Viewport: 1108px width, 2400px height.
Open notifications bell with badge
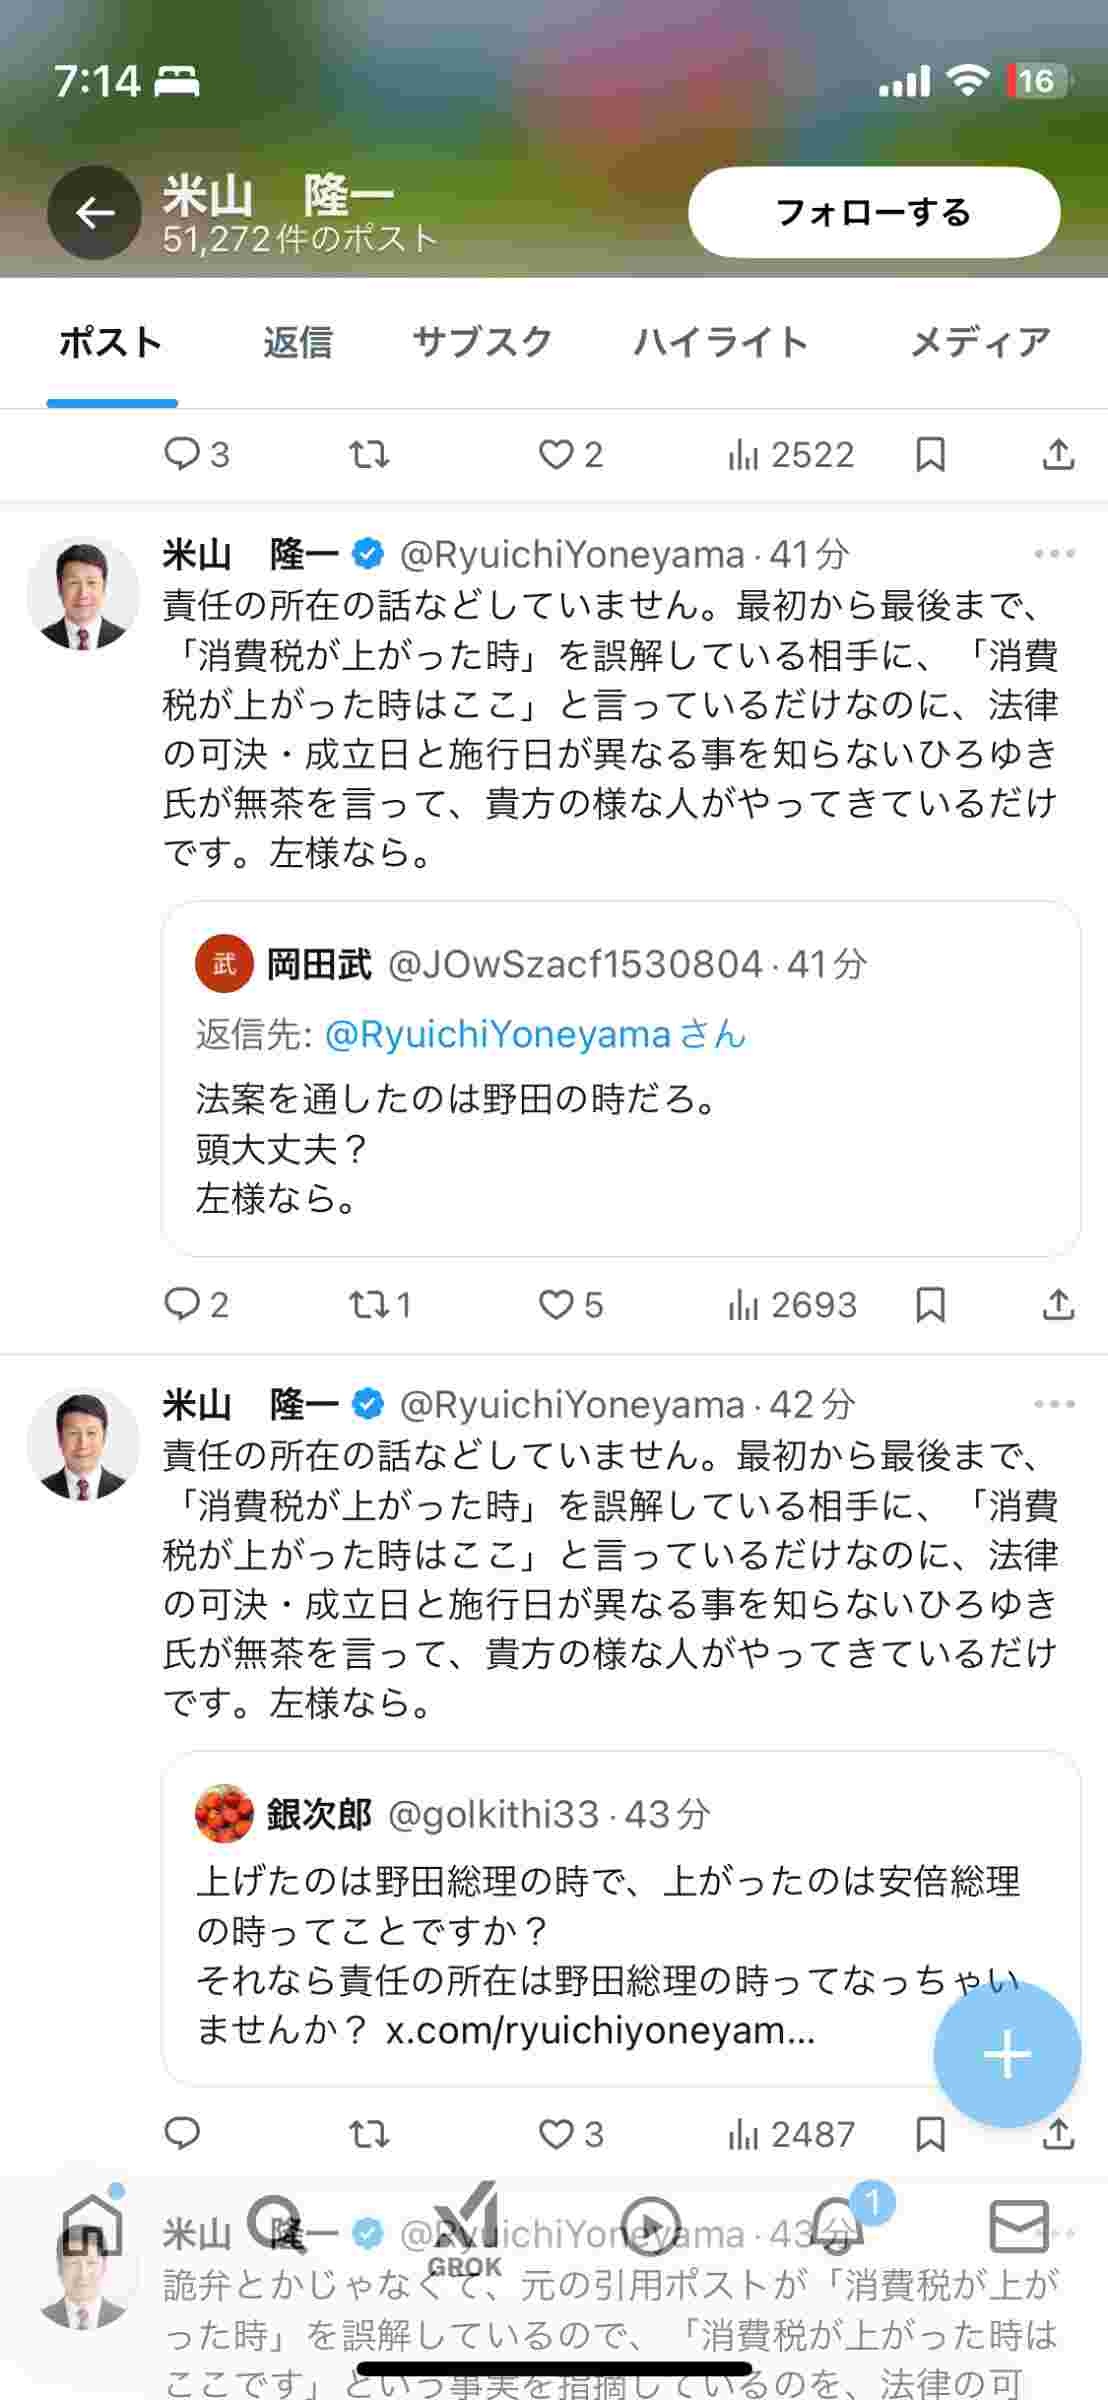pyautogui.click(x=836, y=2226)
